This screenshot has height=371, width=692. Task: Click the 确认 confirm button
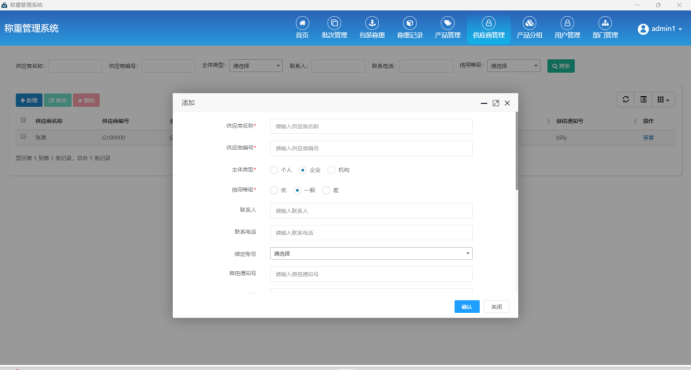[x=467, y=307]
